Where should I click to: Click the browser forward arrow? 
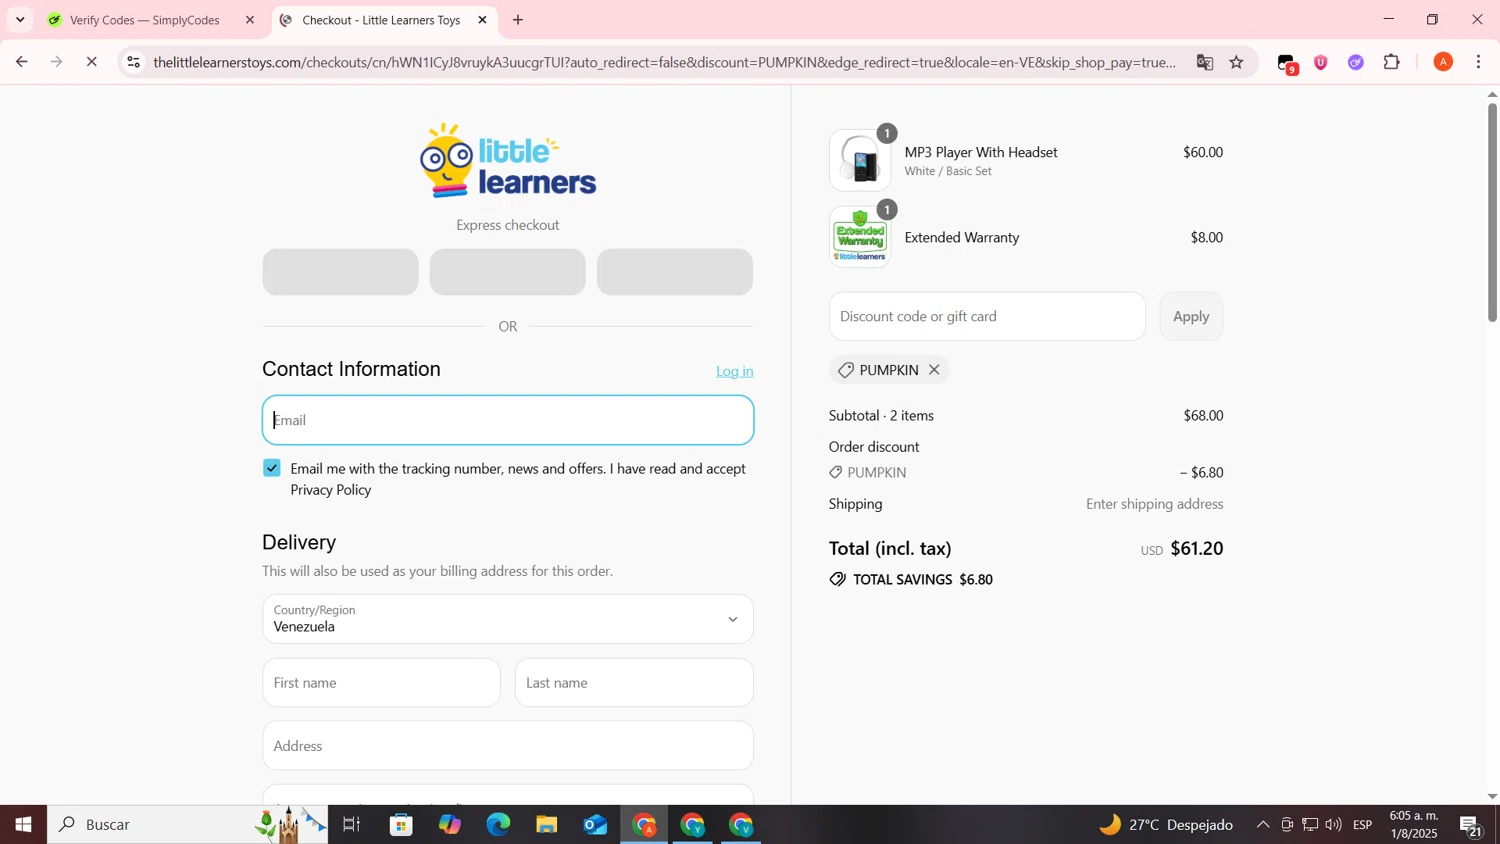pos(57,62)
